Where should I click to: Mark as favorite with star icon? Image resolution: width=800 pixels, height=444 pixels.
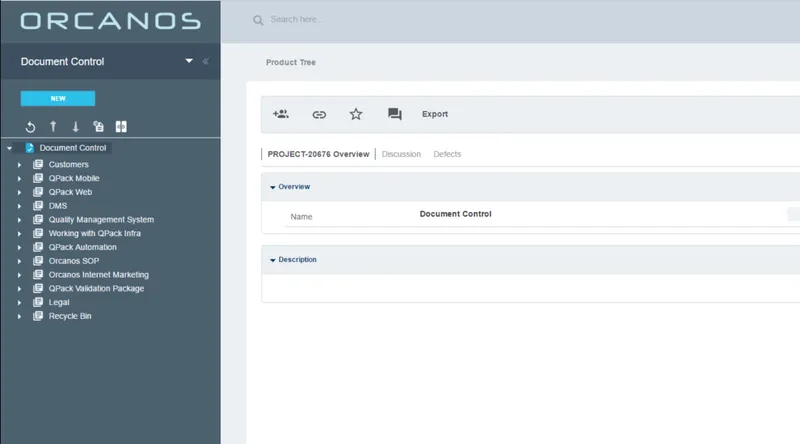(356, 114)
